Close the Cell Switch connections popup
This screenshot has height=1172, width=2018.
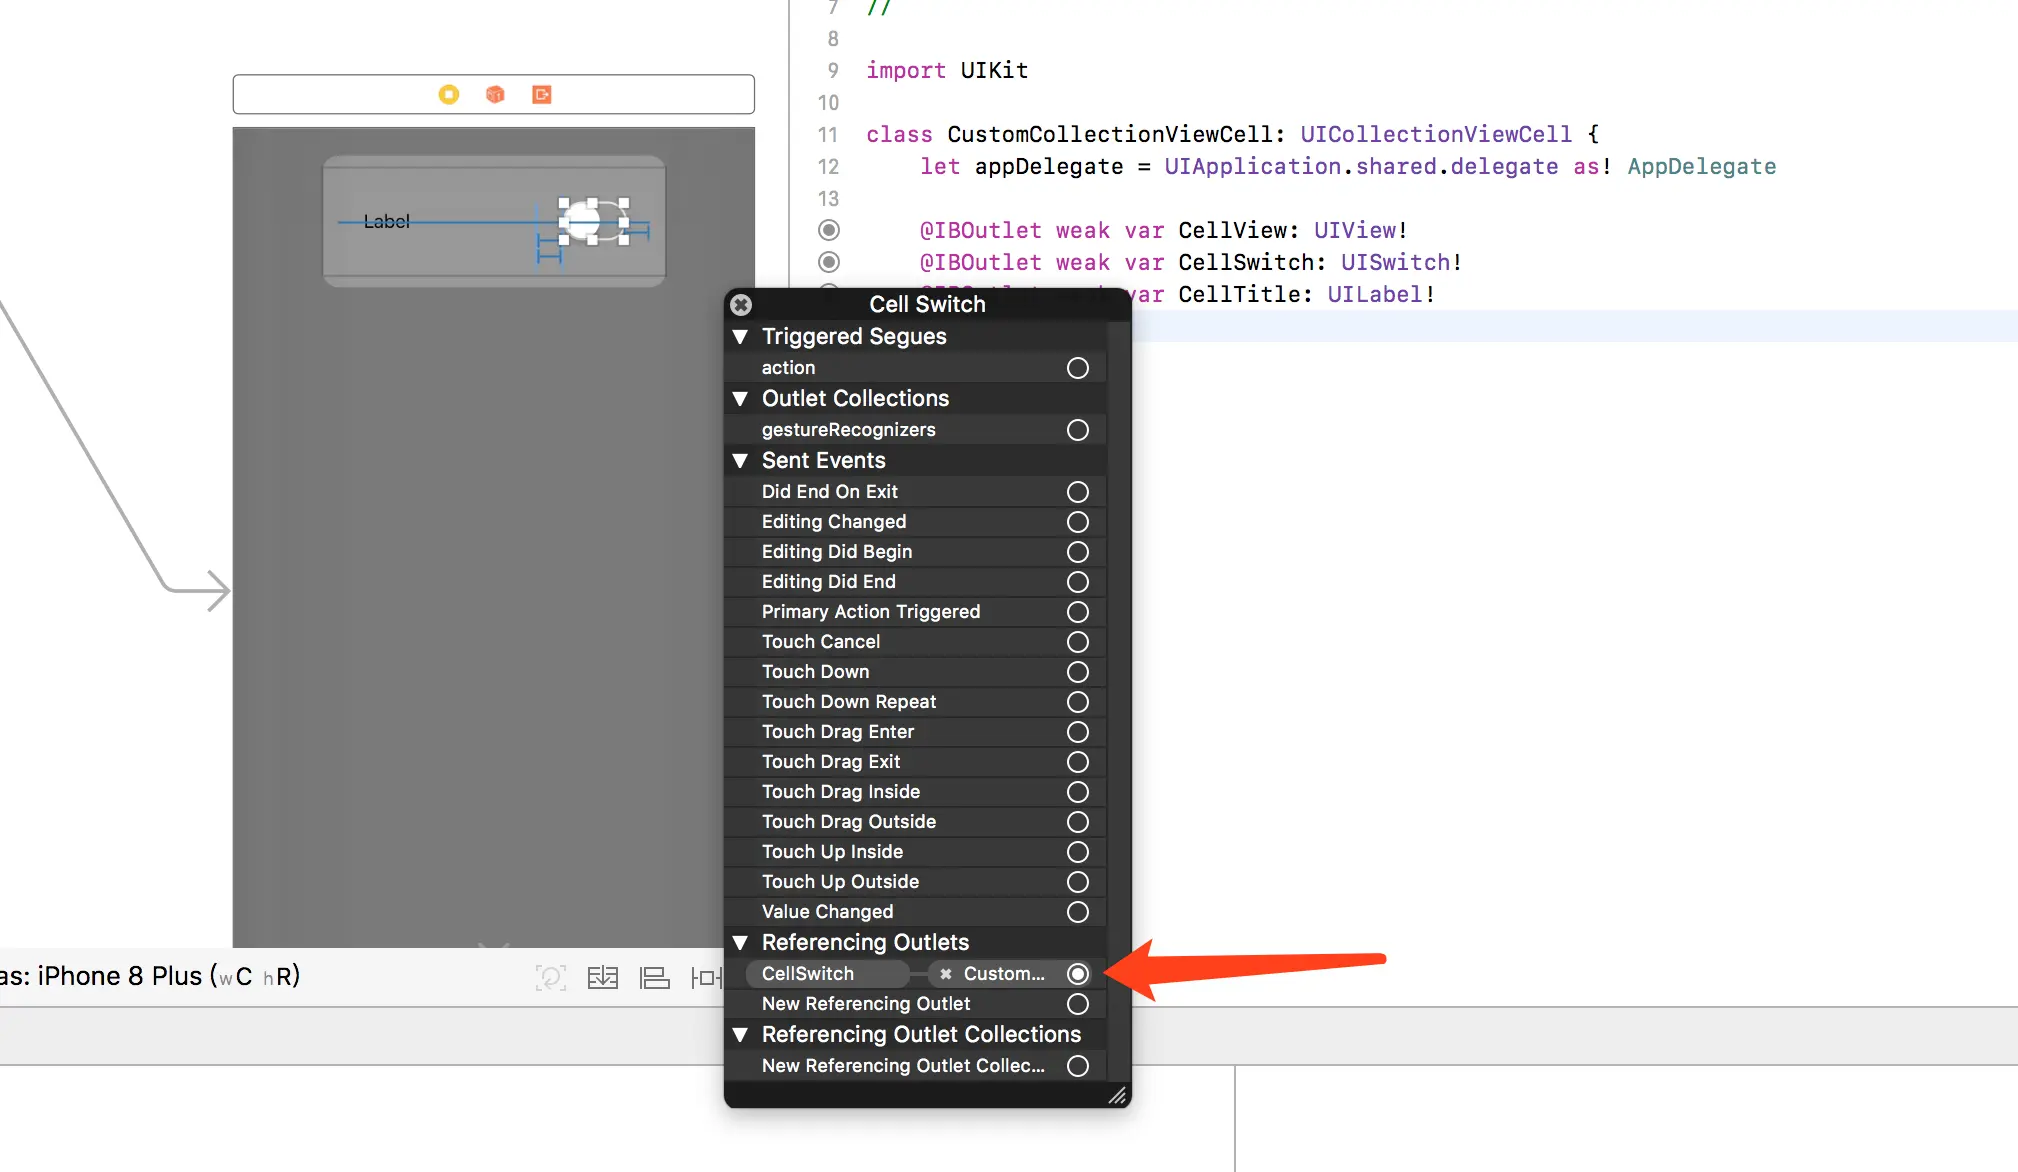[x=741, y=304]
